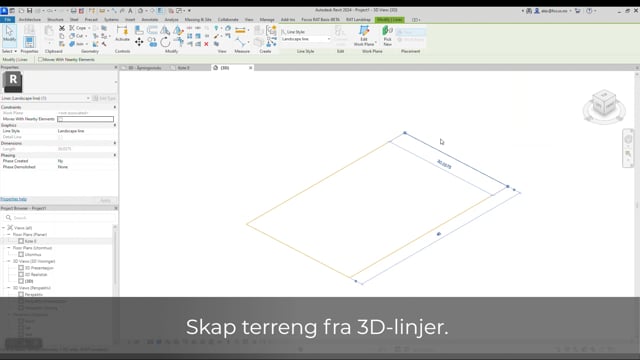Switch to the Massing & Site tab
Image resolution: width=640 pixels, height=360 pixels.
pyautogui.click(x=198, y=20)
